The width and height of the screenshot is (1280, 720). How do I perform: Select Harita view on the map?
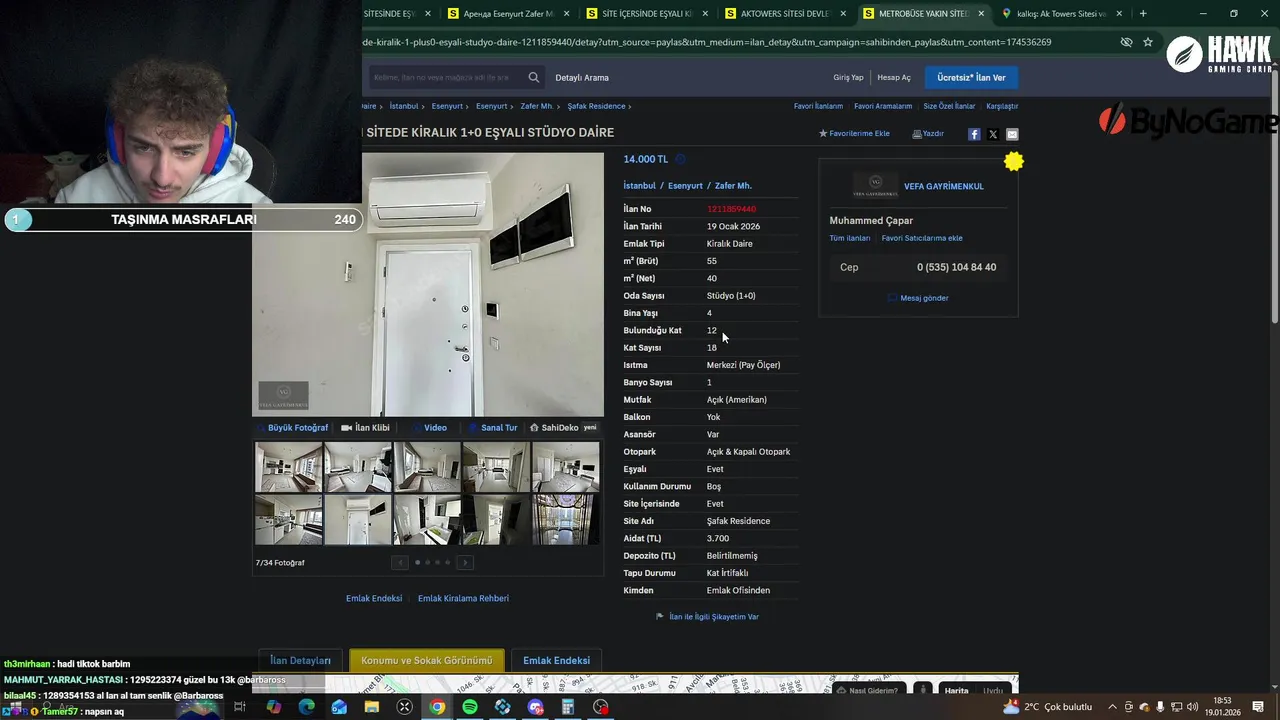click(x=957, y=691)
